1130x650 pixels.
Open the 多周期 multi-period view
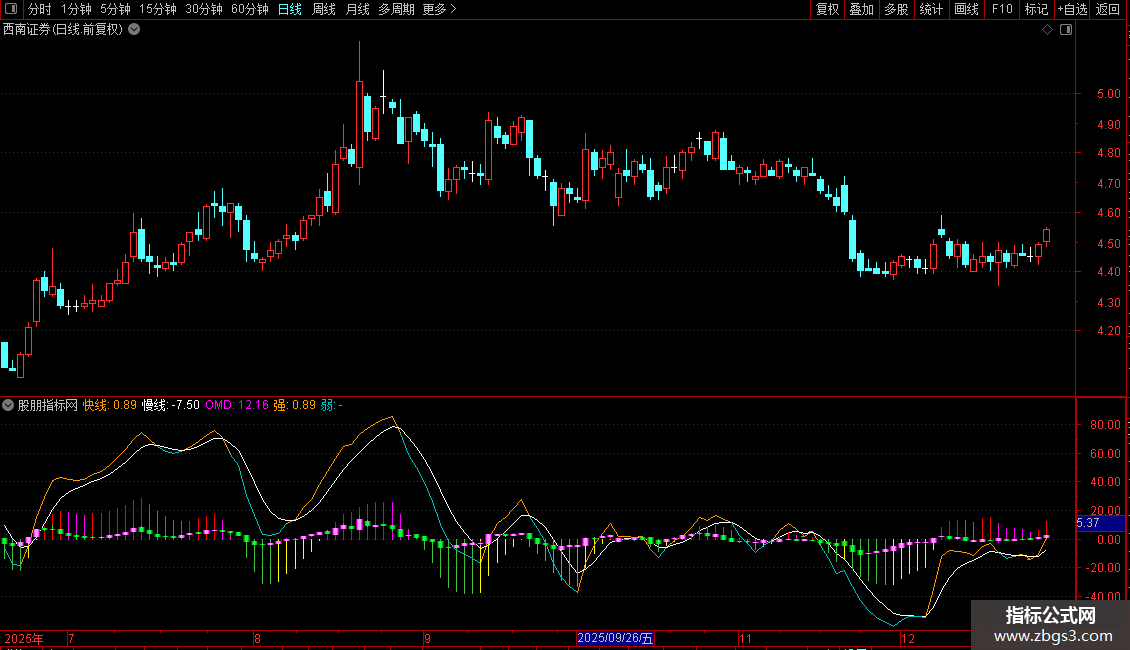tap(396, 10)
